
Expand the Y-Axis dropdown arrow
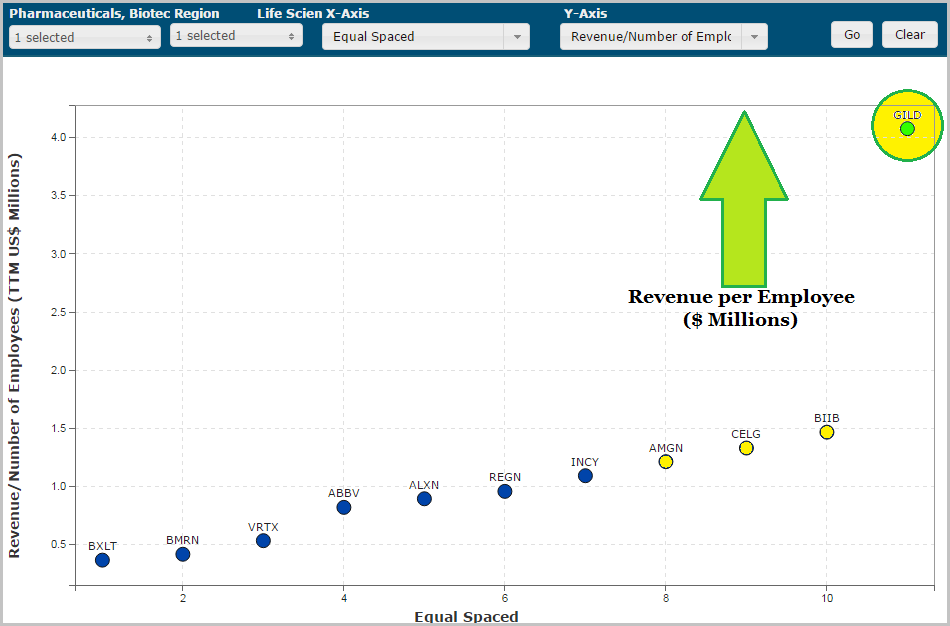click(x=755, y=36)
